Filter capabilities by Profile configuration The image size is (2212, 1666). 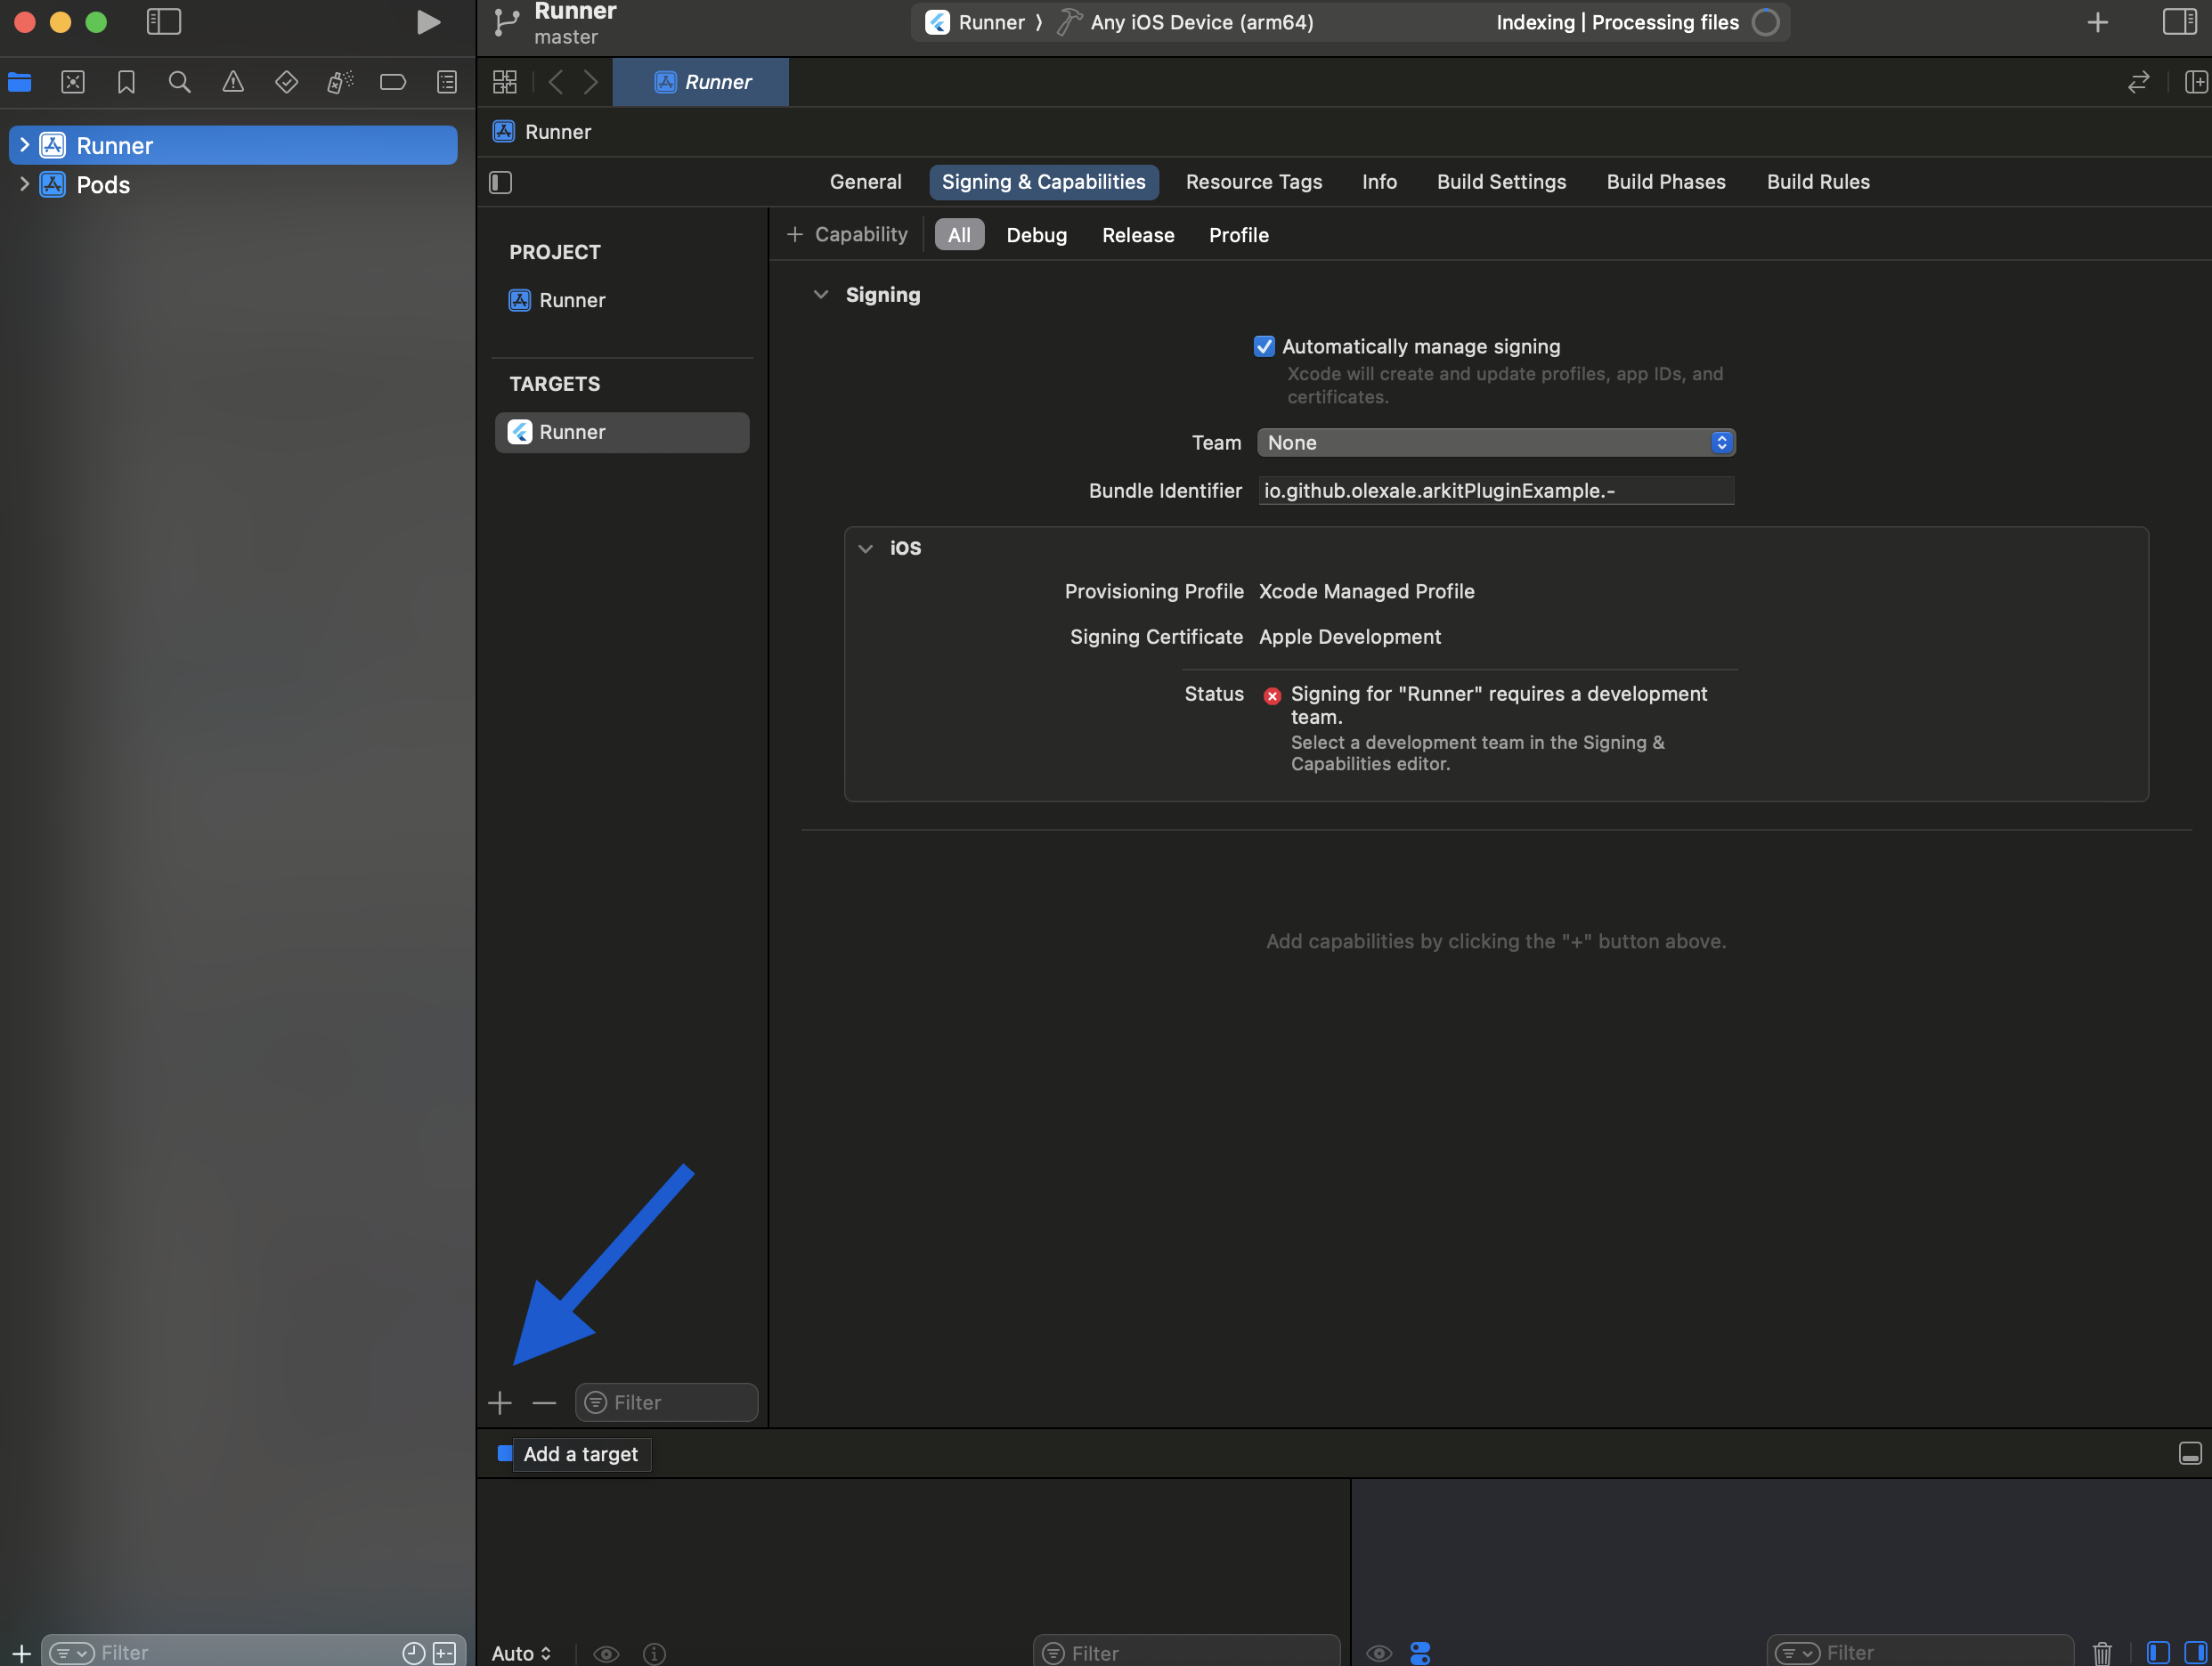point(1238,235)
